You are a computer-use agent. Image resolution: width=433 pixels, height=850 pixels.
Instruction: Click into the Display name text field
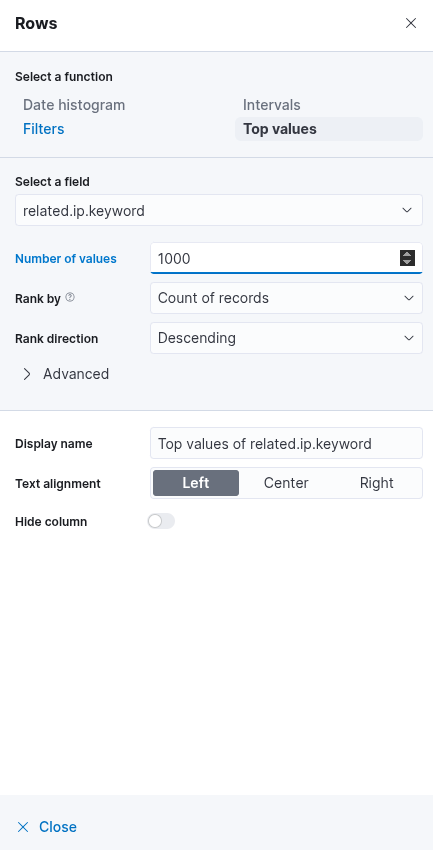tap(286, 443)
